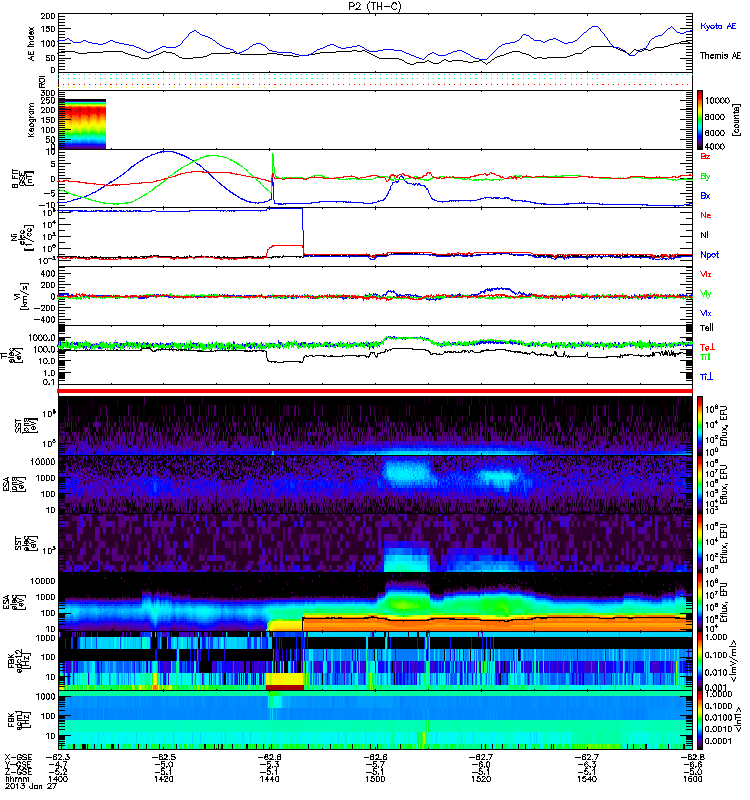
Task: Click the Keogram axis label
Action: [x=31, y=120]
